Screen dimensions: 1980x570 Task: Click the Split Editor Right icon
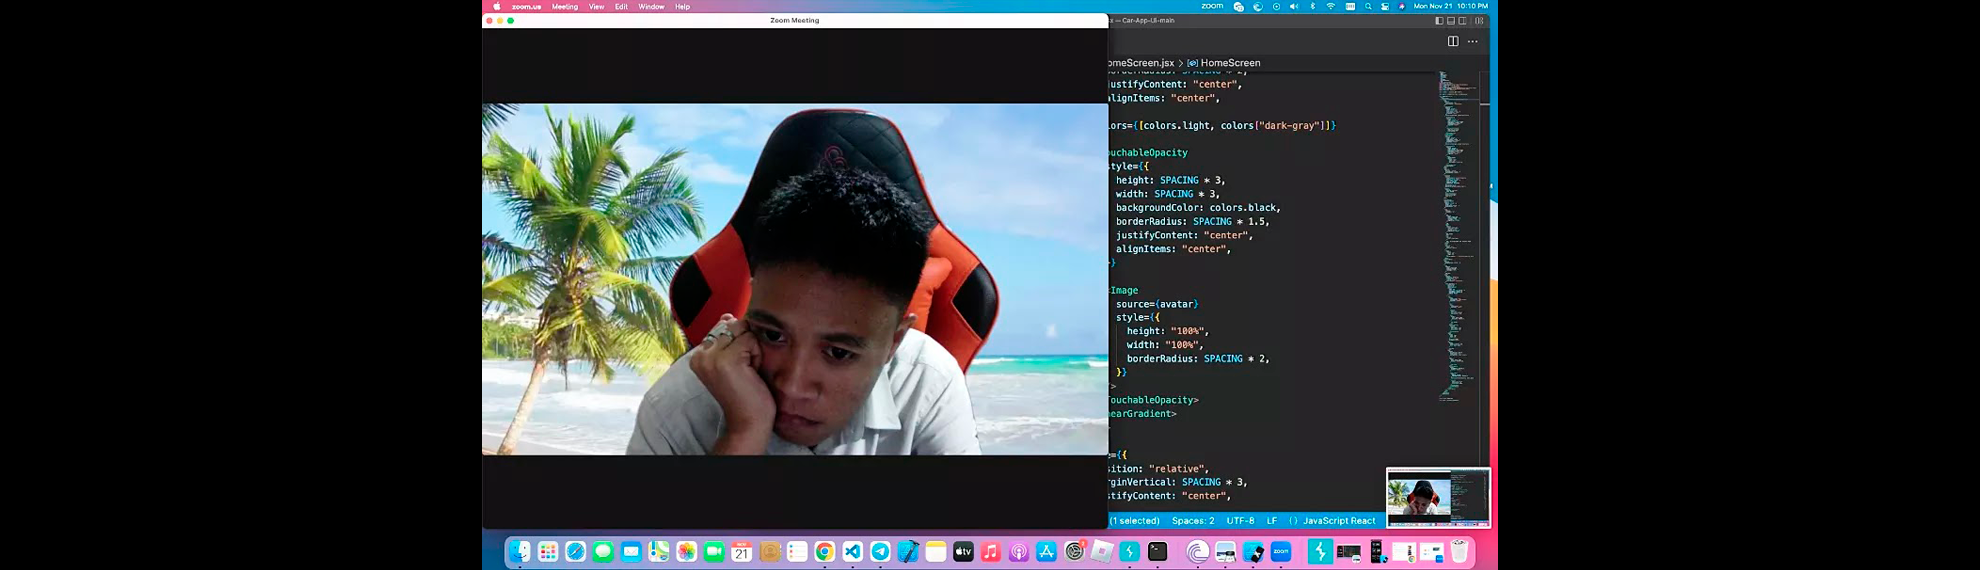point(1452,41)
